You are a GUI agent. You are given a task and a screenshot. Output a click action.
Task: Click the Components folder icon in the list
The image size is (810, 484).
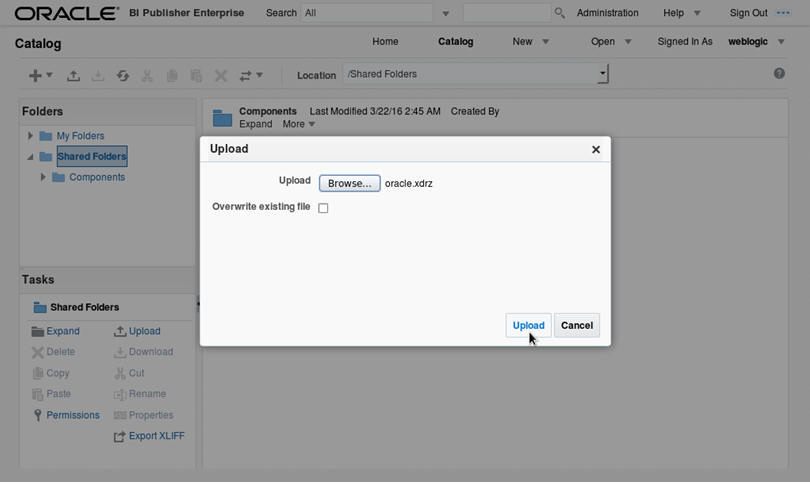tap(222, 118)
